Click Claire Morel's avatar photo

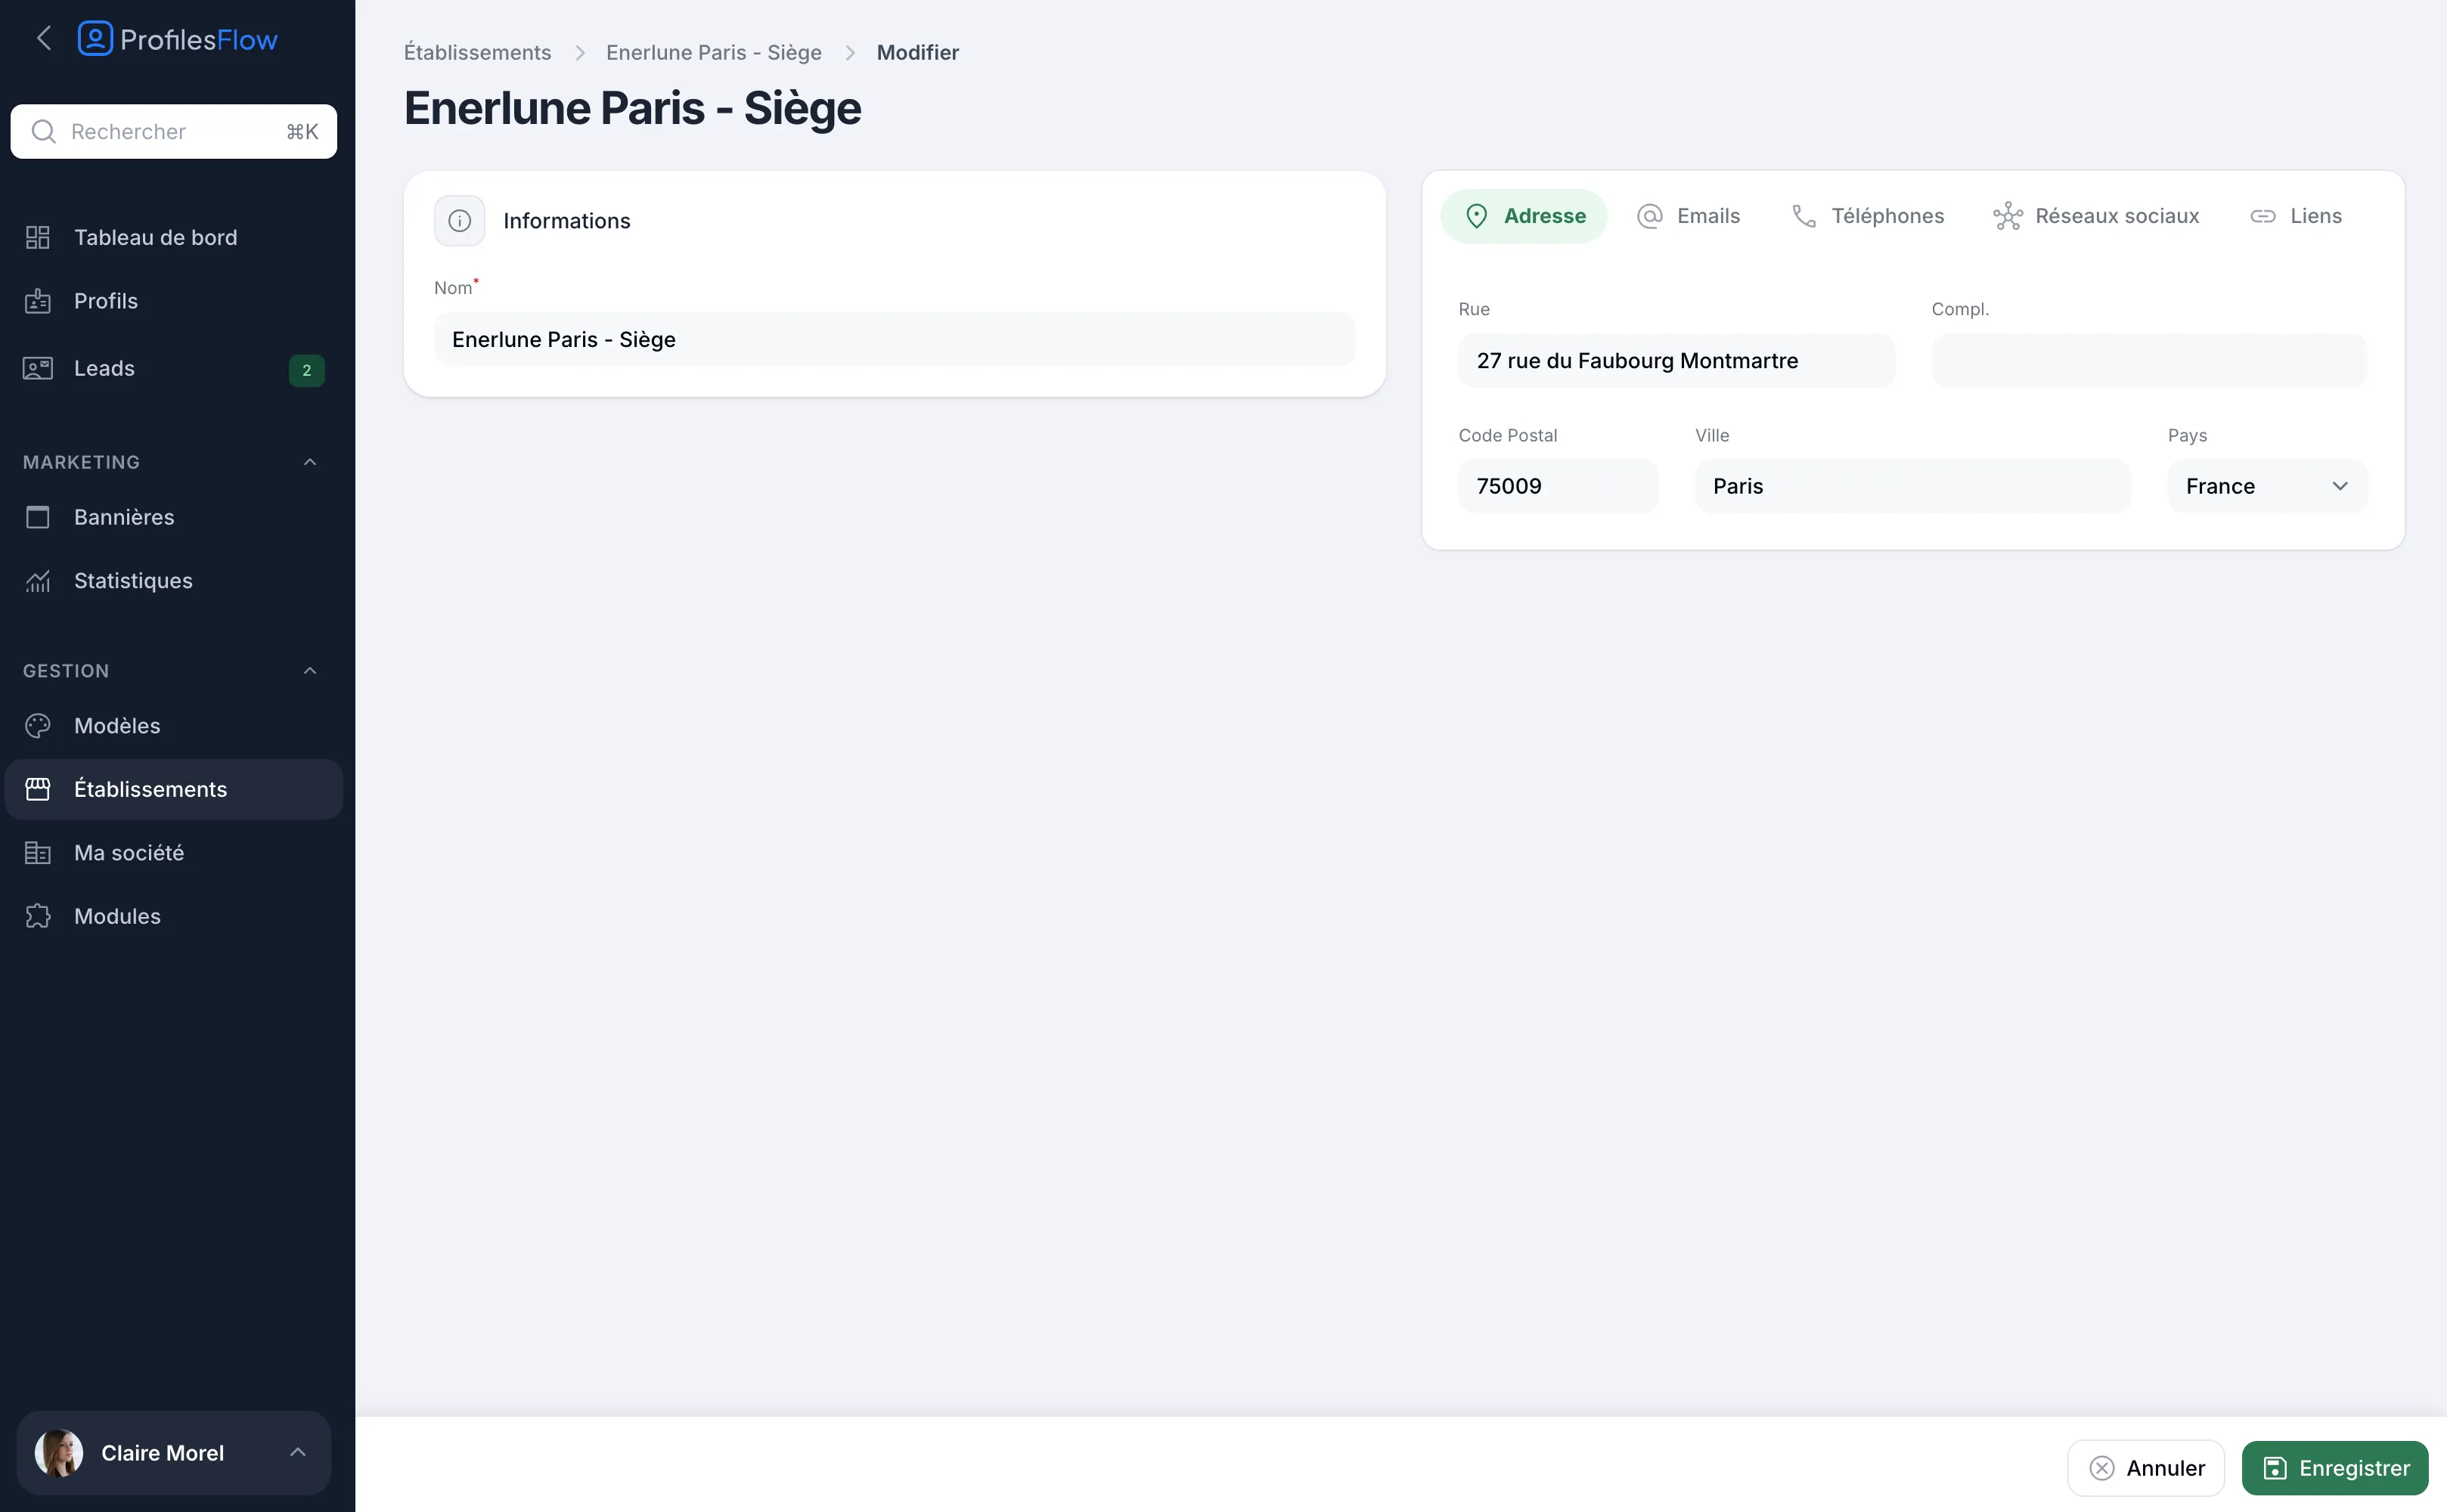click(x=59, y=1453)
